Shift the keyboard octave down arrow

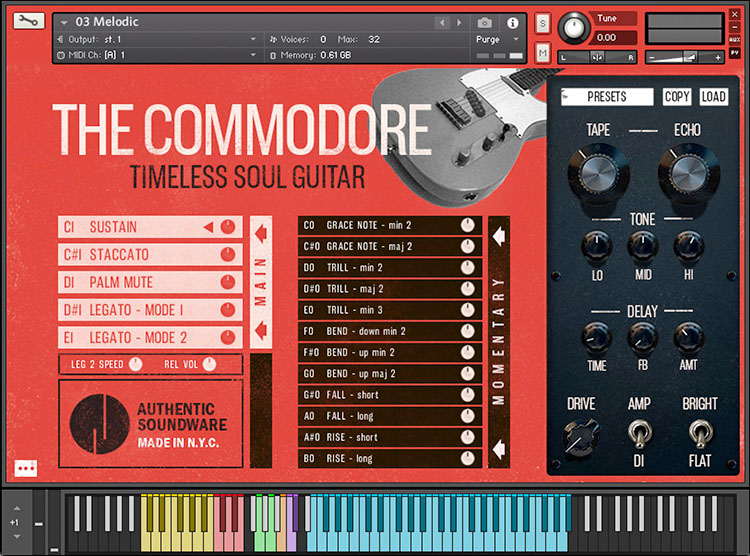point(17,536)
